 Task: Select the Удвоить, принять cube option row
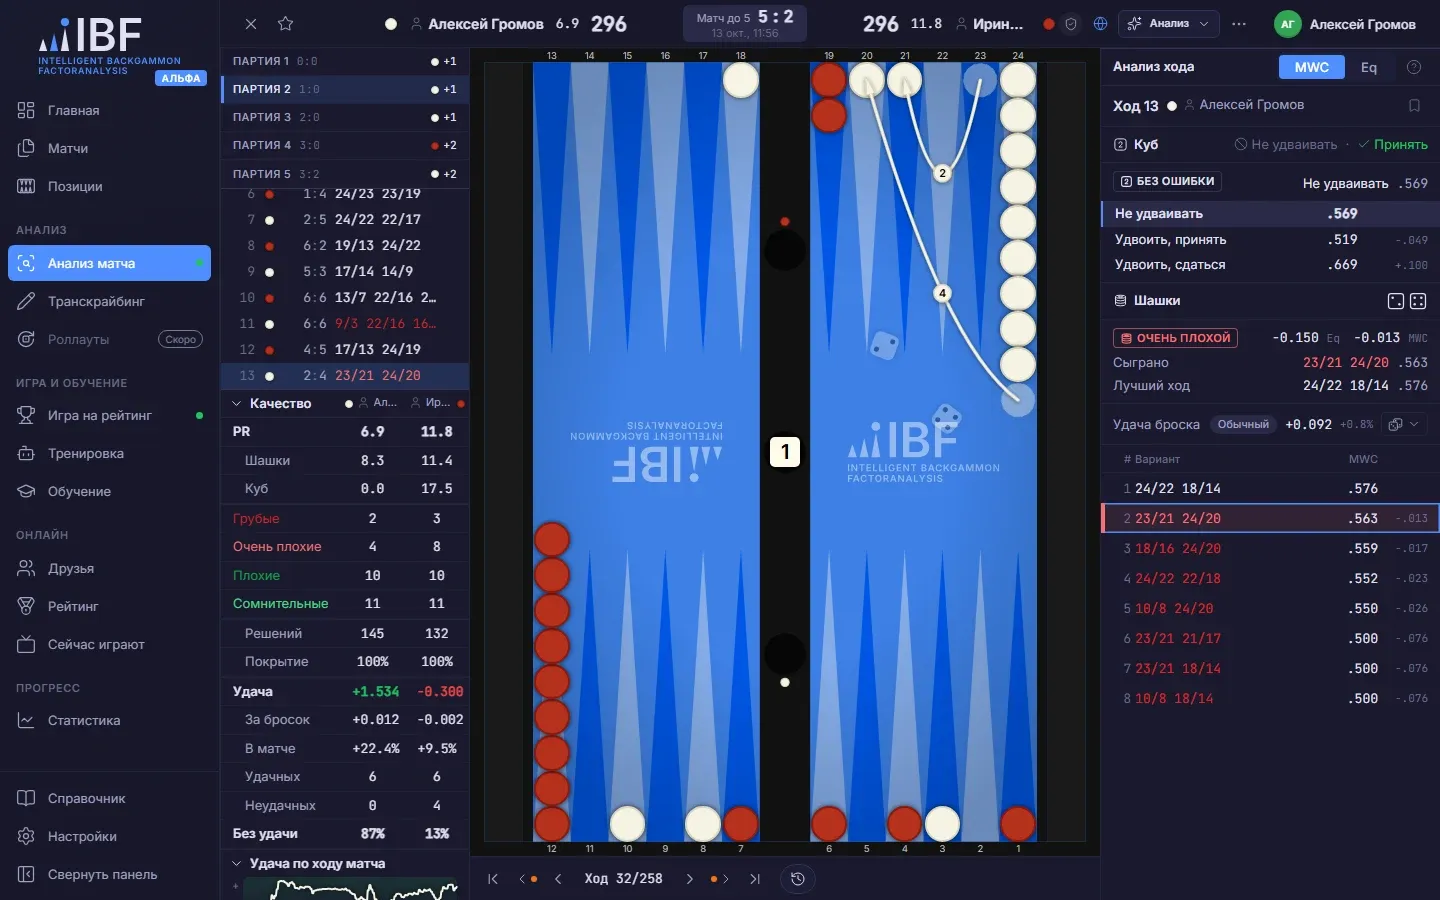[x=1270, y=240]
